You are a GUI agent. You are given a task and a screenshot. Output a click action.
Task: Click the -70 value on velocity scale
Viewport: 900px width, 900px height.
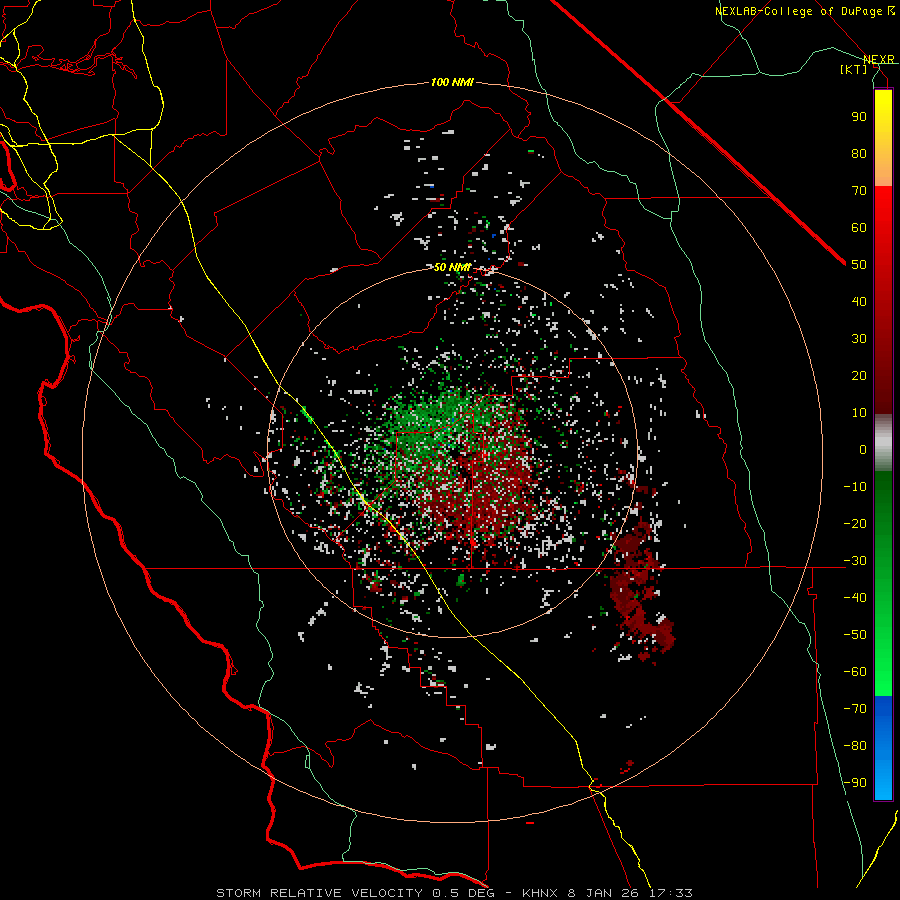(855, 709)
